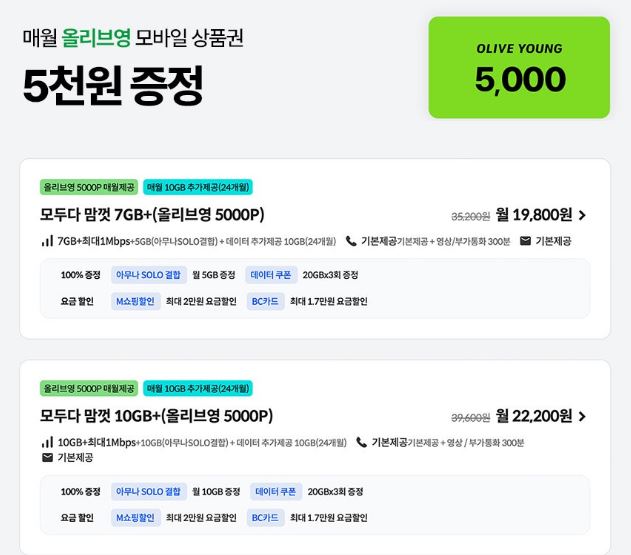Viewport: 631px width, 555px height.
Task: Click BC카드 tag in the 7GB+ plan
Action: (x=265, y=301)
